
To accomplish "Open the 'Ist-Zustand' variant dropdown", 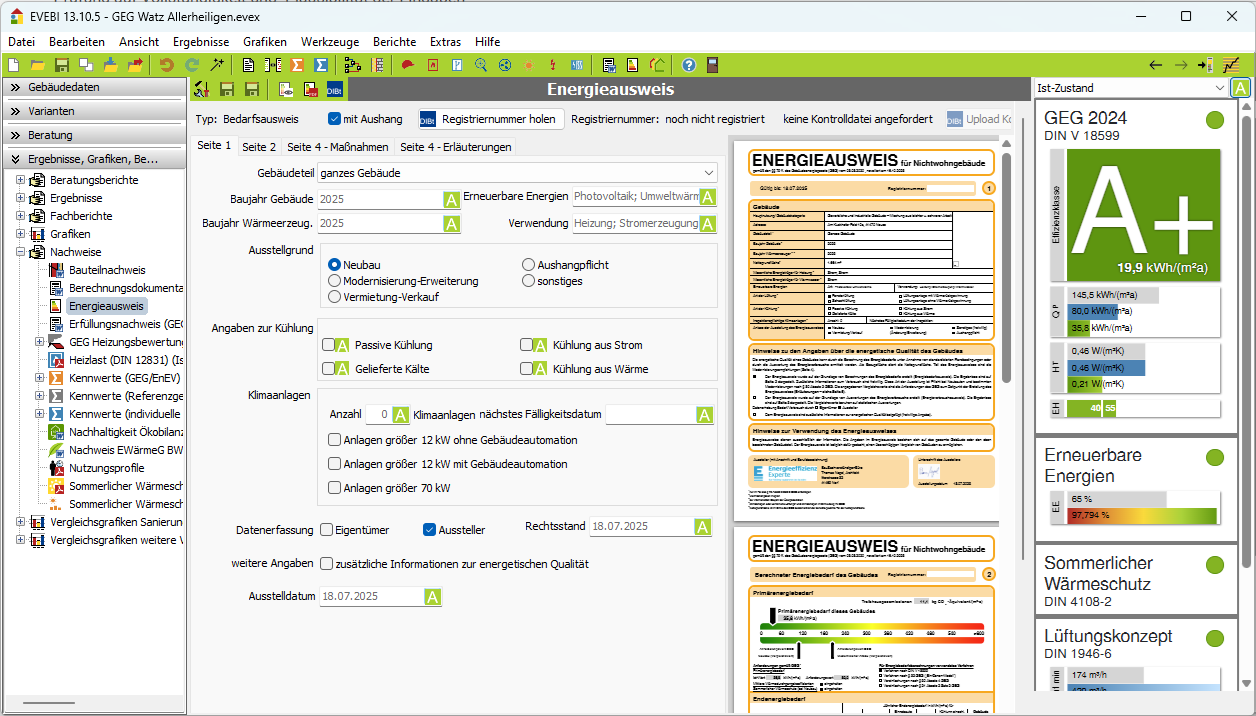I will click(x=1130, y=88).
